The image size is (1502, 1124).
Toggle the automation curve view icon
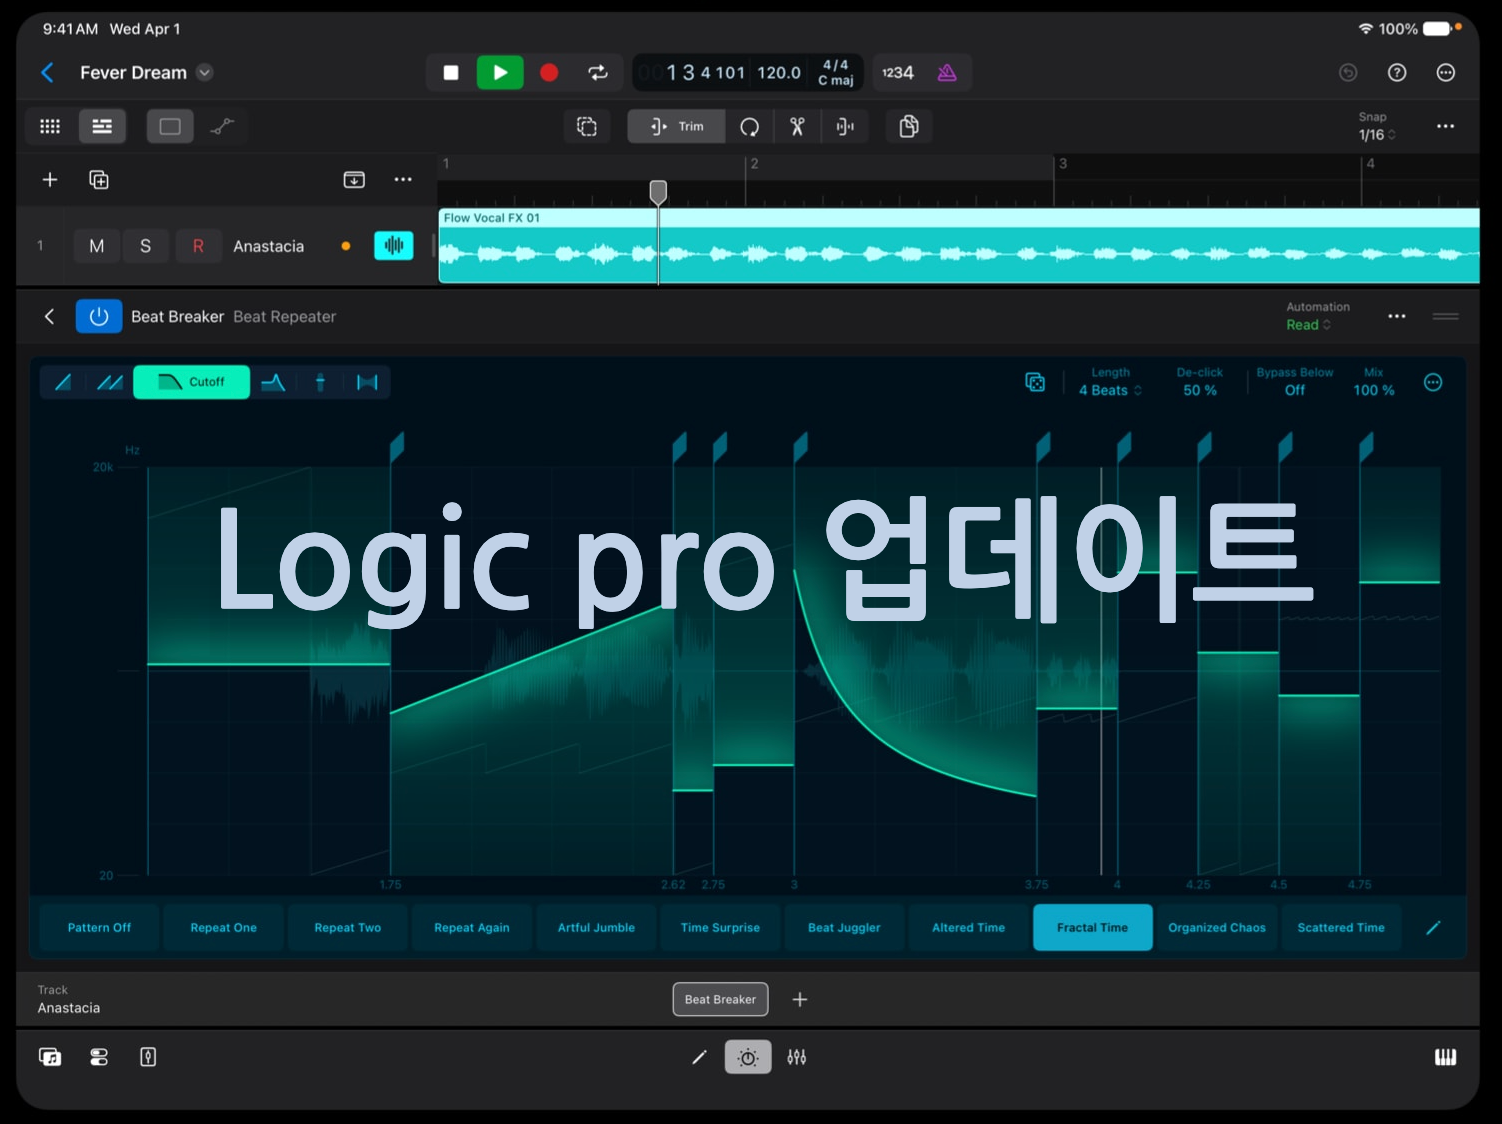[x=222, y=126]
